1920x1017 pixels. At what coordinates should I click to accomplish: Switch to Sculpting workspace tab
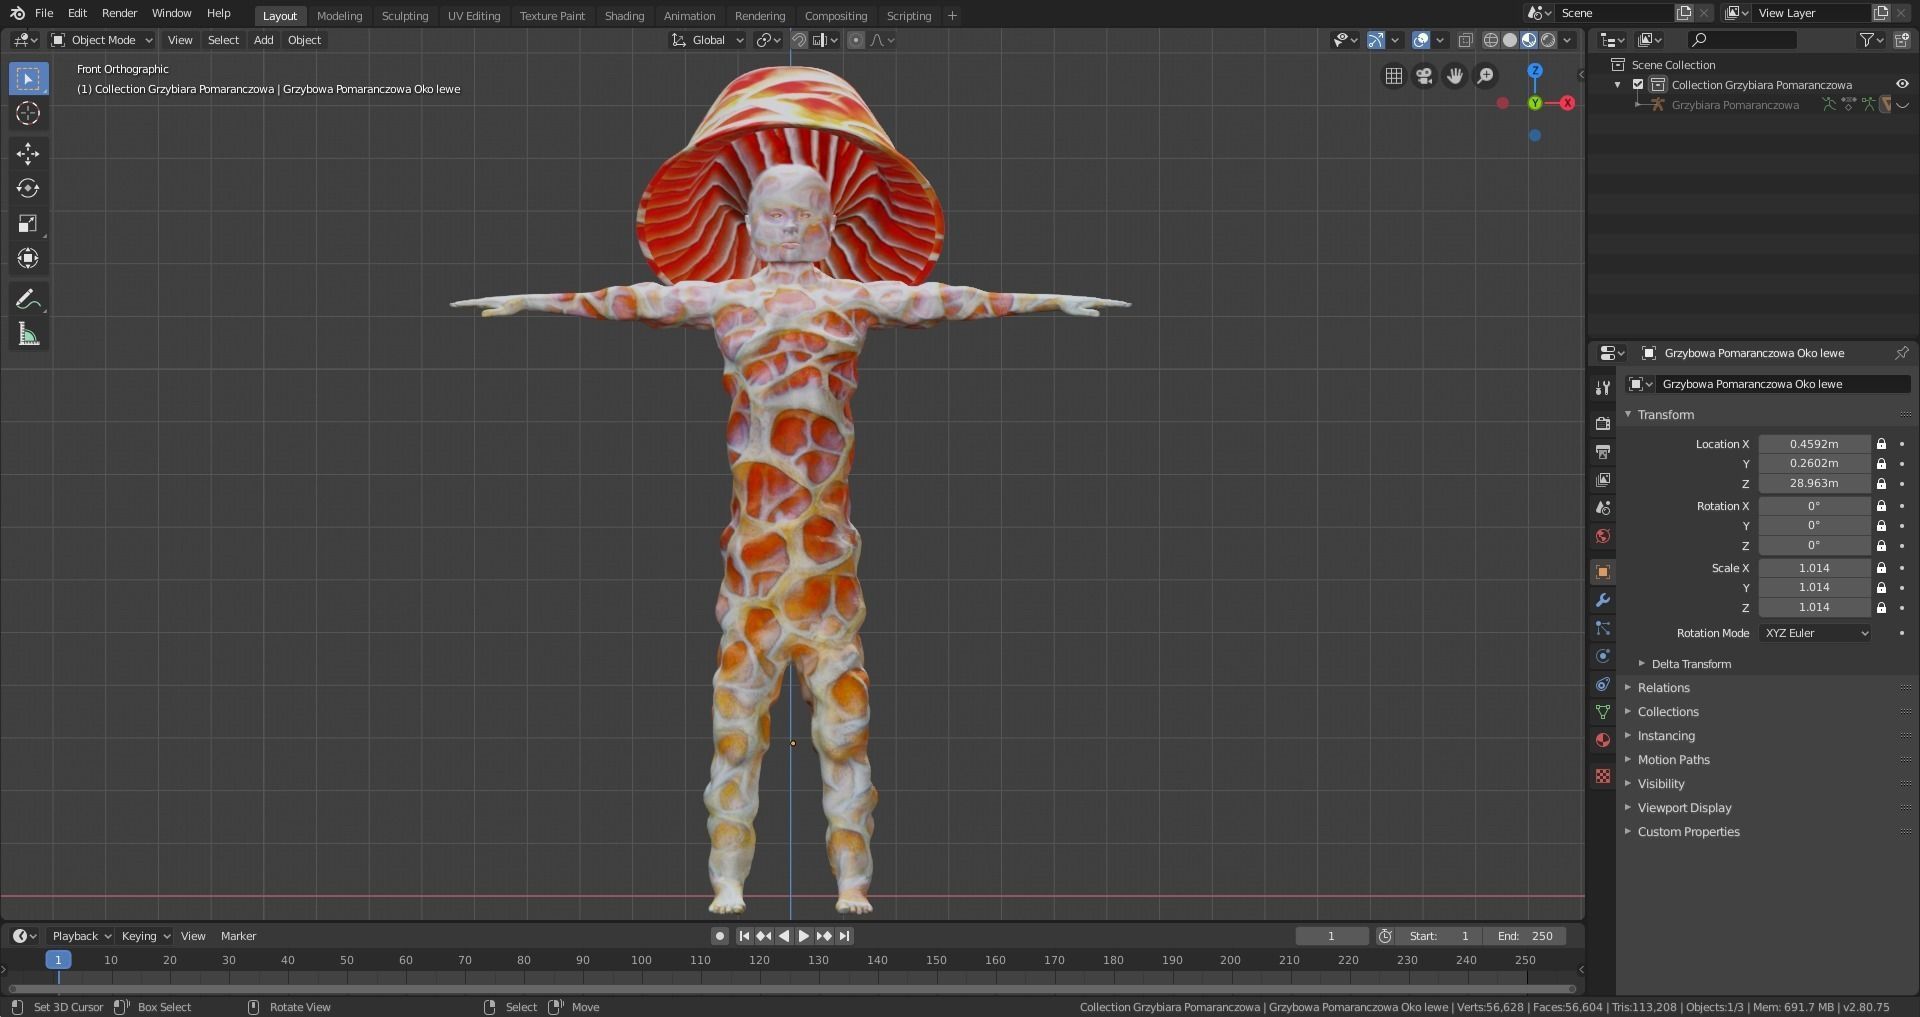point(405,15)
